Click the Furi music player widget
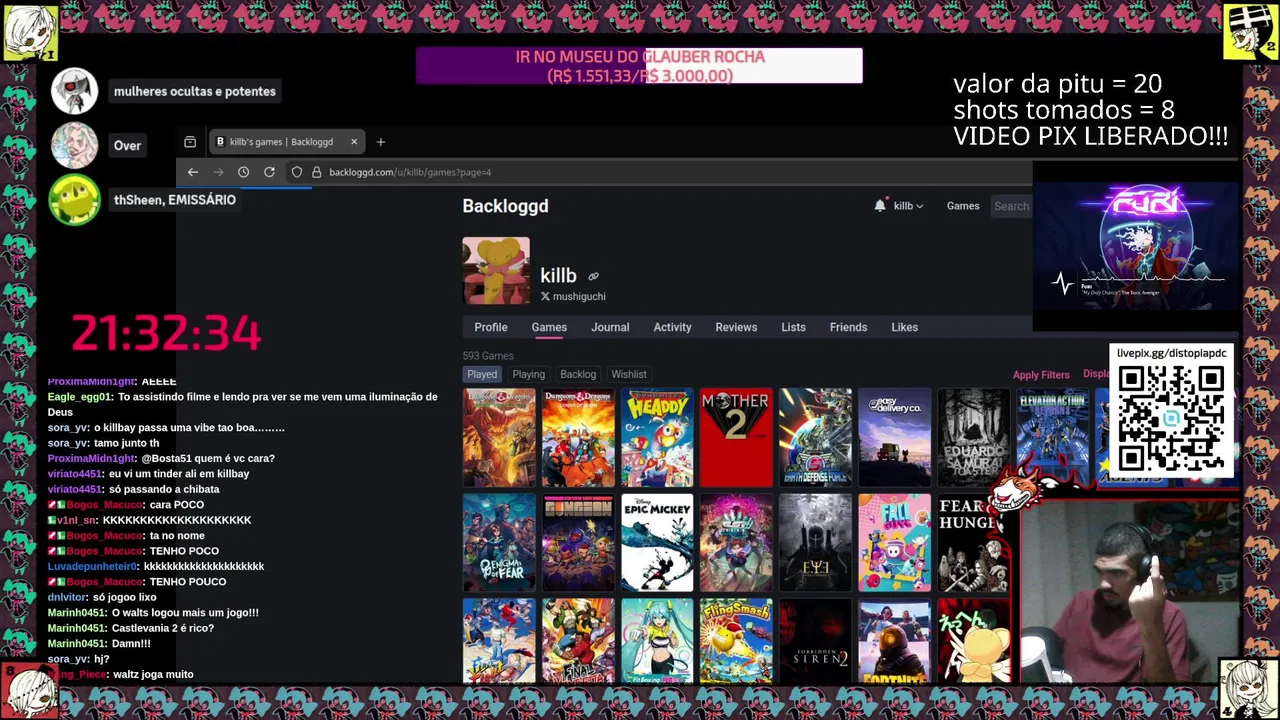The height and width of the screenshot is (720, 1280). pos(1135,246)
